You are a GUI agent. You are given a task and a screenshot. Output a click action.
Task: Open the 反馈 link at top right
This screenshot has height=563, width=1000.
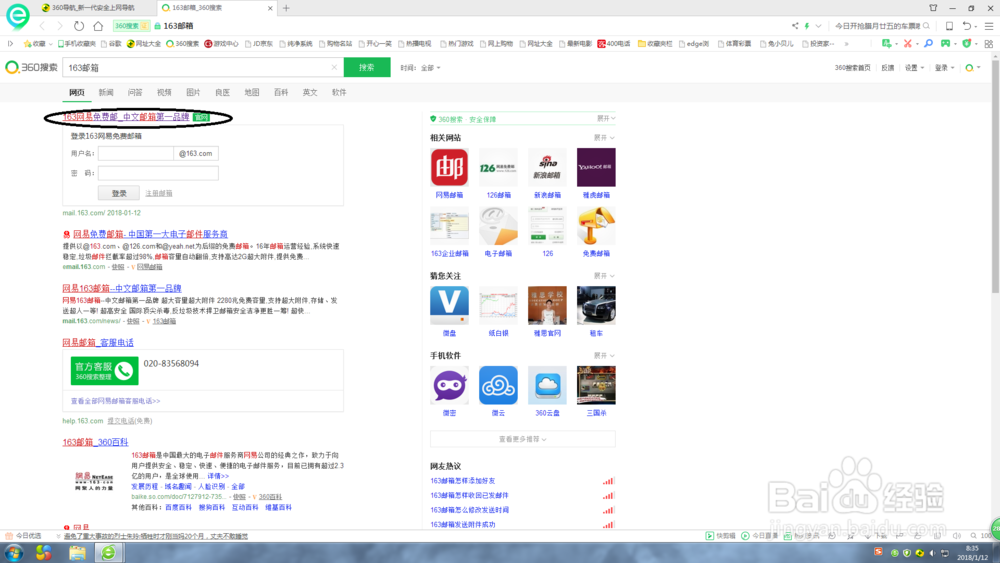pos(888,68)
